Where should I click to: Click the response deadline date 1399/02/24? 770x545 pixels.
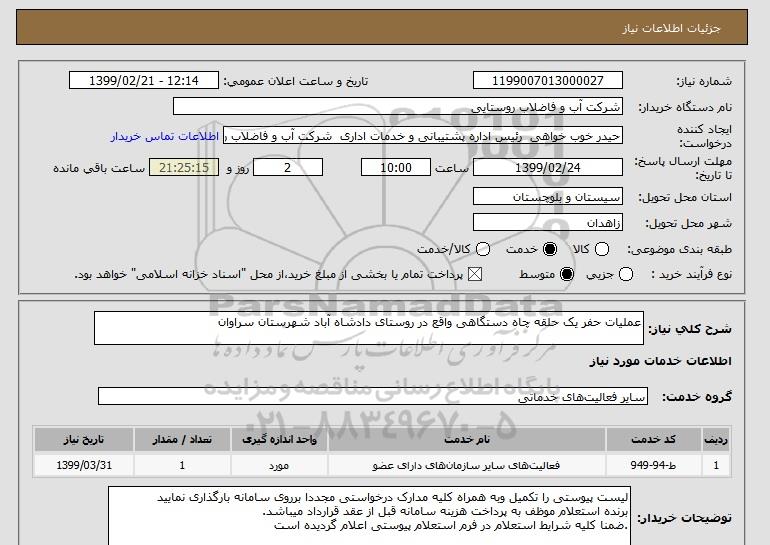coord(548,167)
